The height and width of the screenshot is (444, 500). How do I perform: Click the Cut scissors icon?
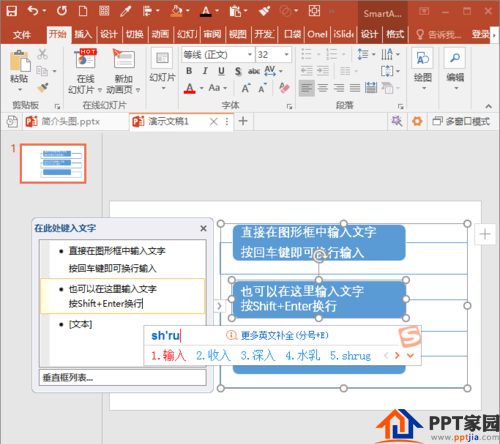coord(42,54)
